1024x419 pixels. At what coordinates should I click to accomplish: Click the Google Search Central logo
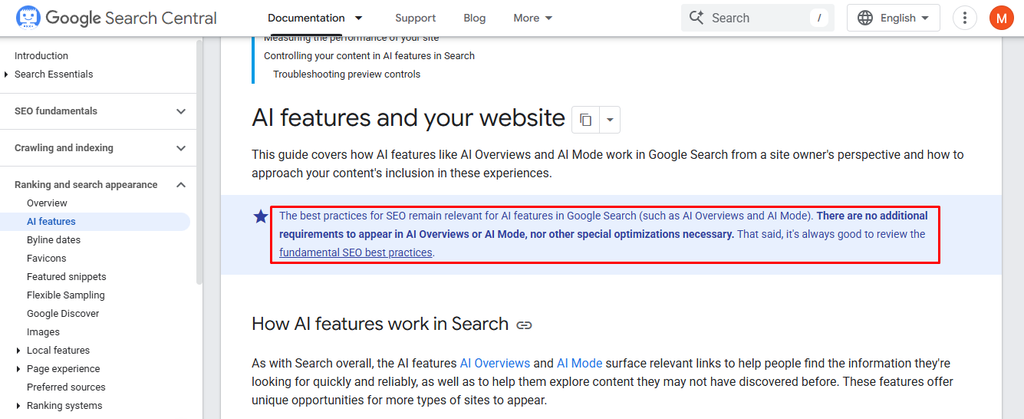[116, 18]
